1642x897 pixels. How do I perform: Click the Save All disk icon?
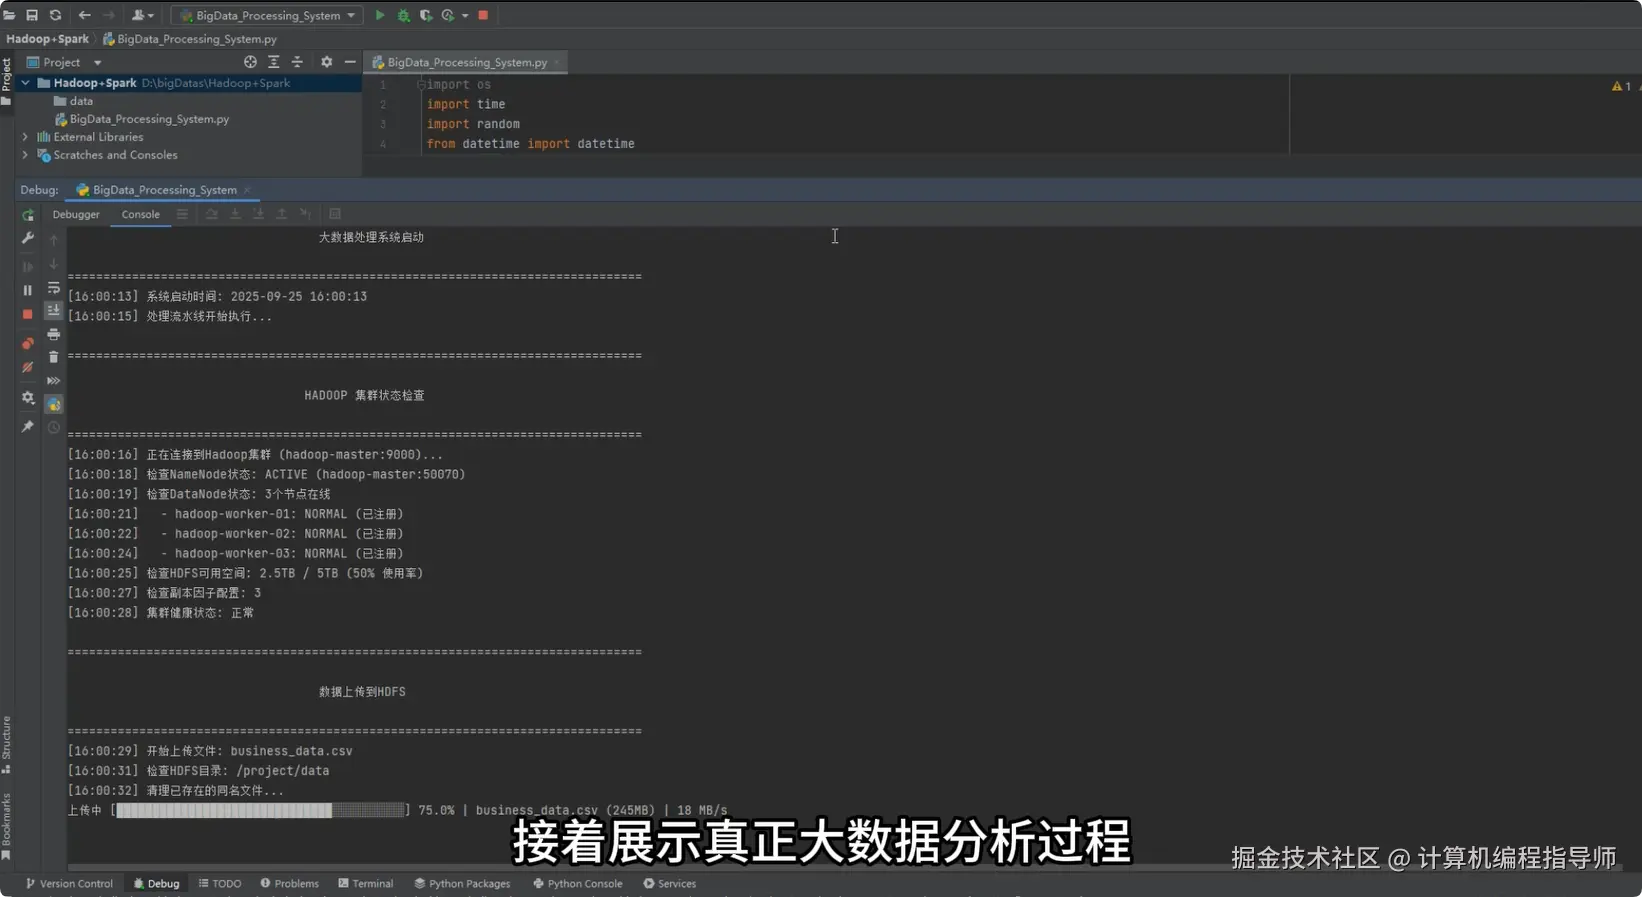(x=32, y=15)
